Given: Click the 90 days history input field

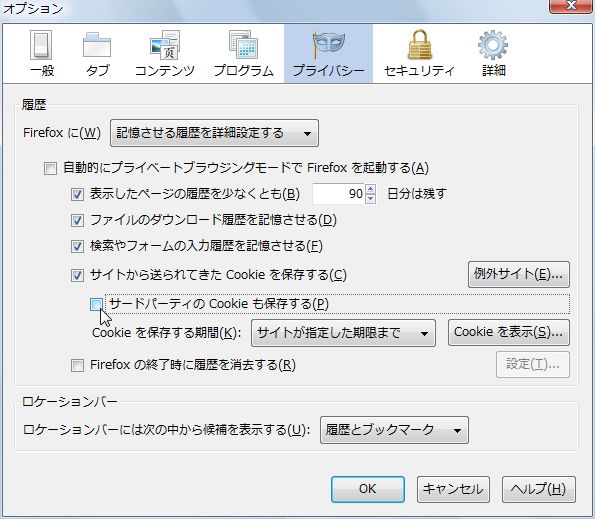Looking at the screenshot, I should [338, 194].
